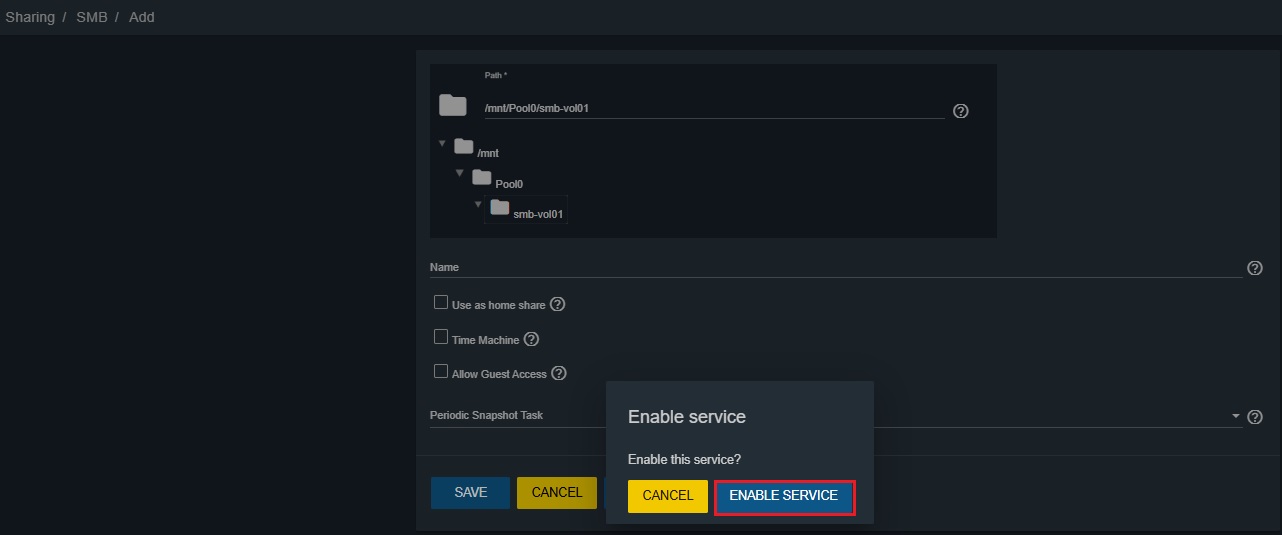This screenshot has width=1282, height=535.
Task: Click the large folder icon left of Path
Action: [x=453, y=105]
